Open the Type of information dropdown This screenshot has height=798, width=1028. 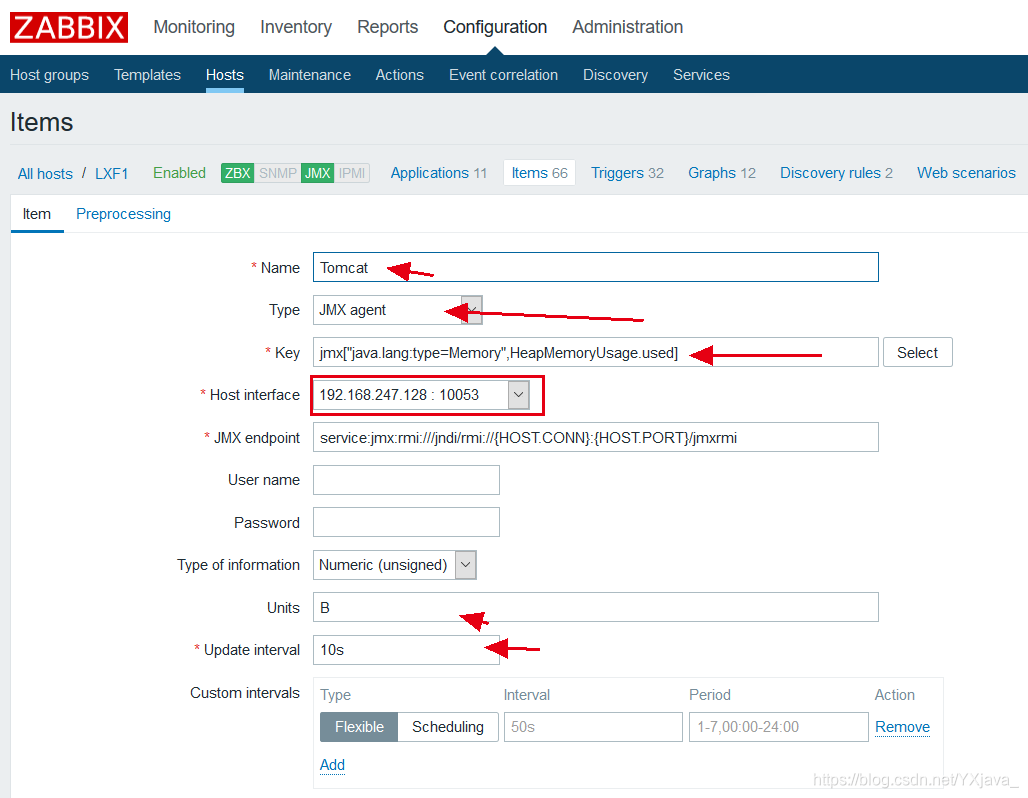[395, 565]
